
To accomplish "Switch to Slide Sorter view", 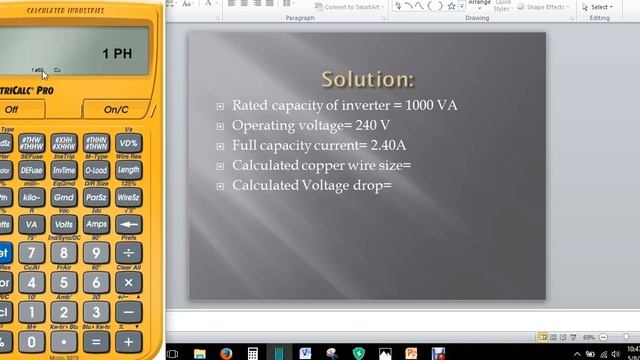I will [x=553, y=338].
